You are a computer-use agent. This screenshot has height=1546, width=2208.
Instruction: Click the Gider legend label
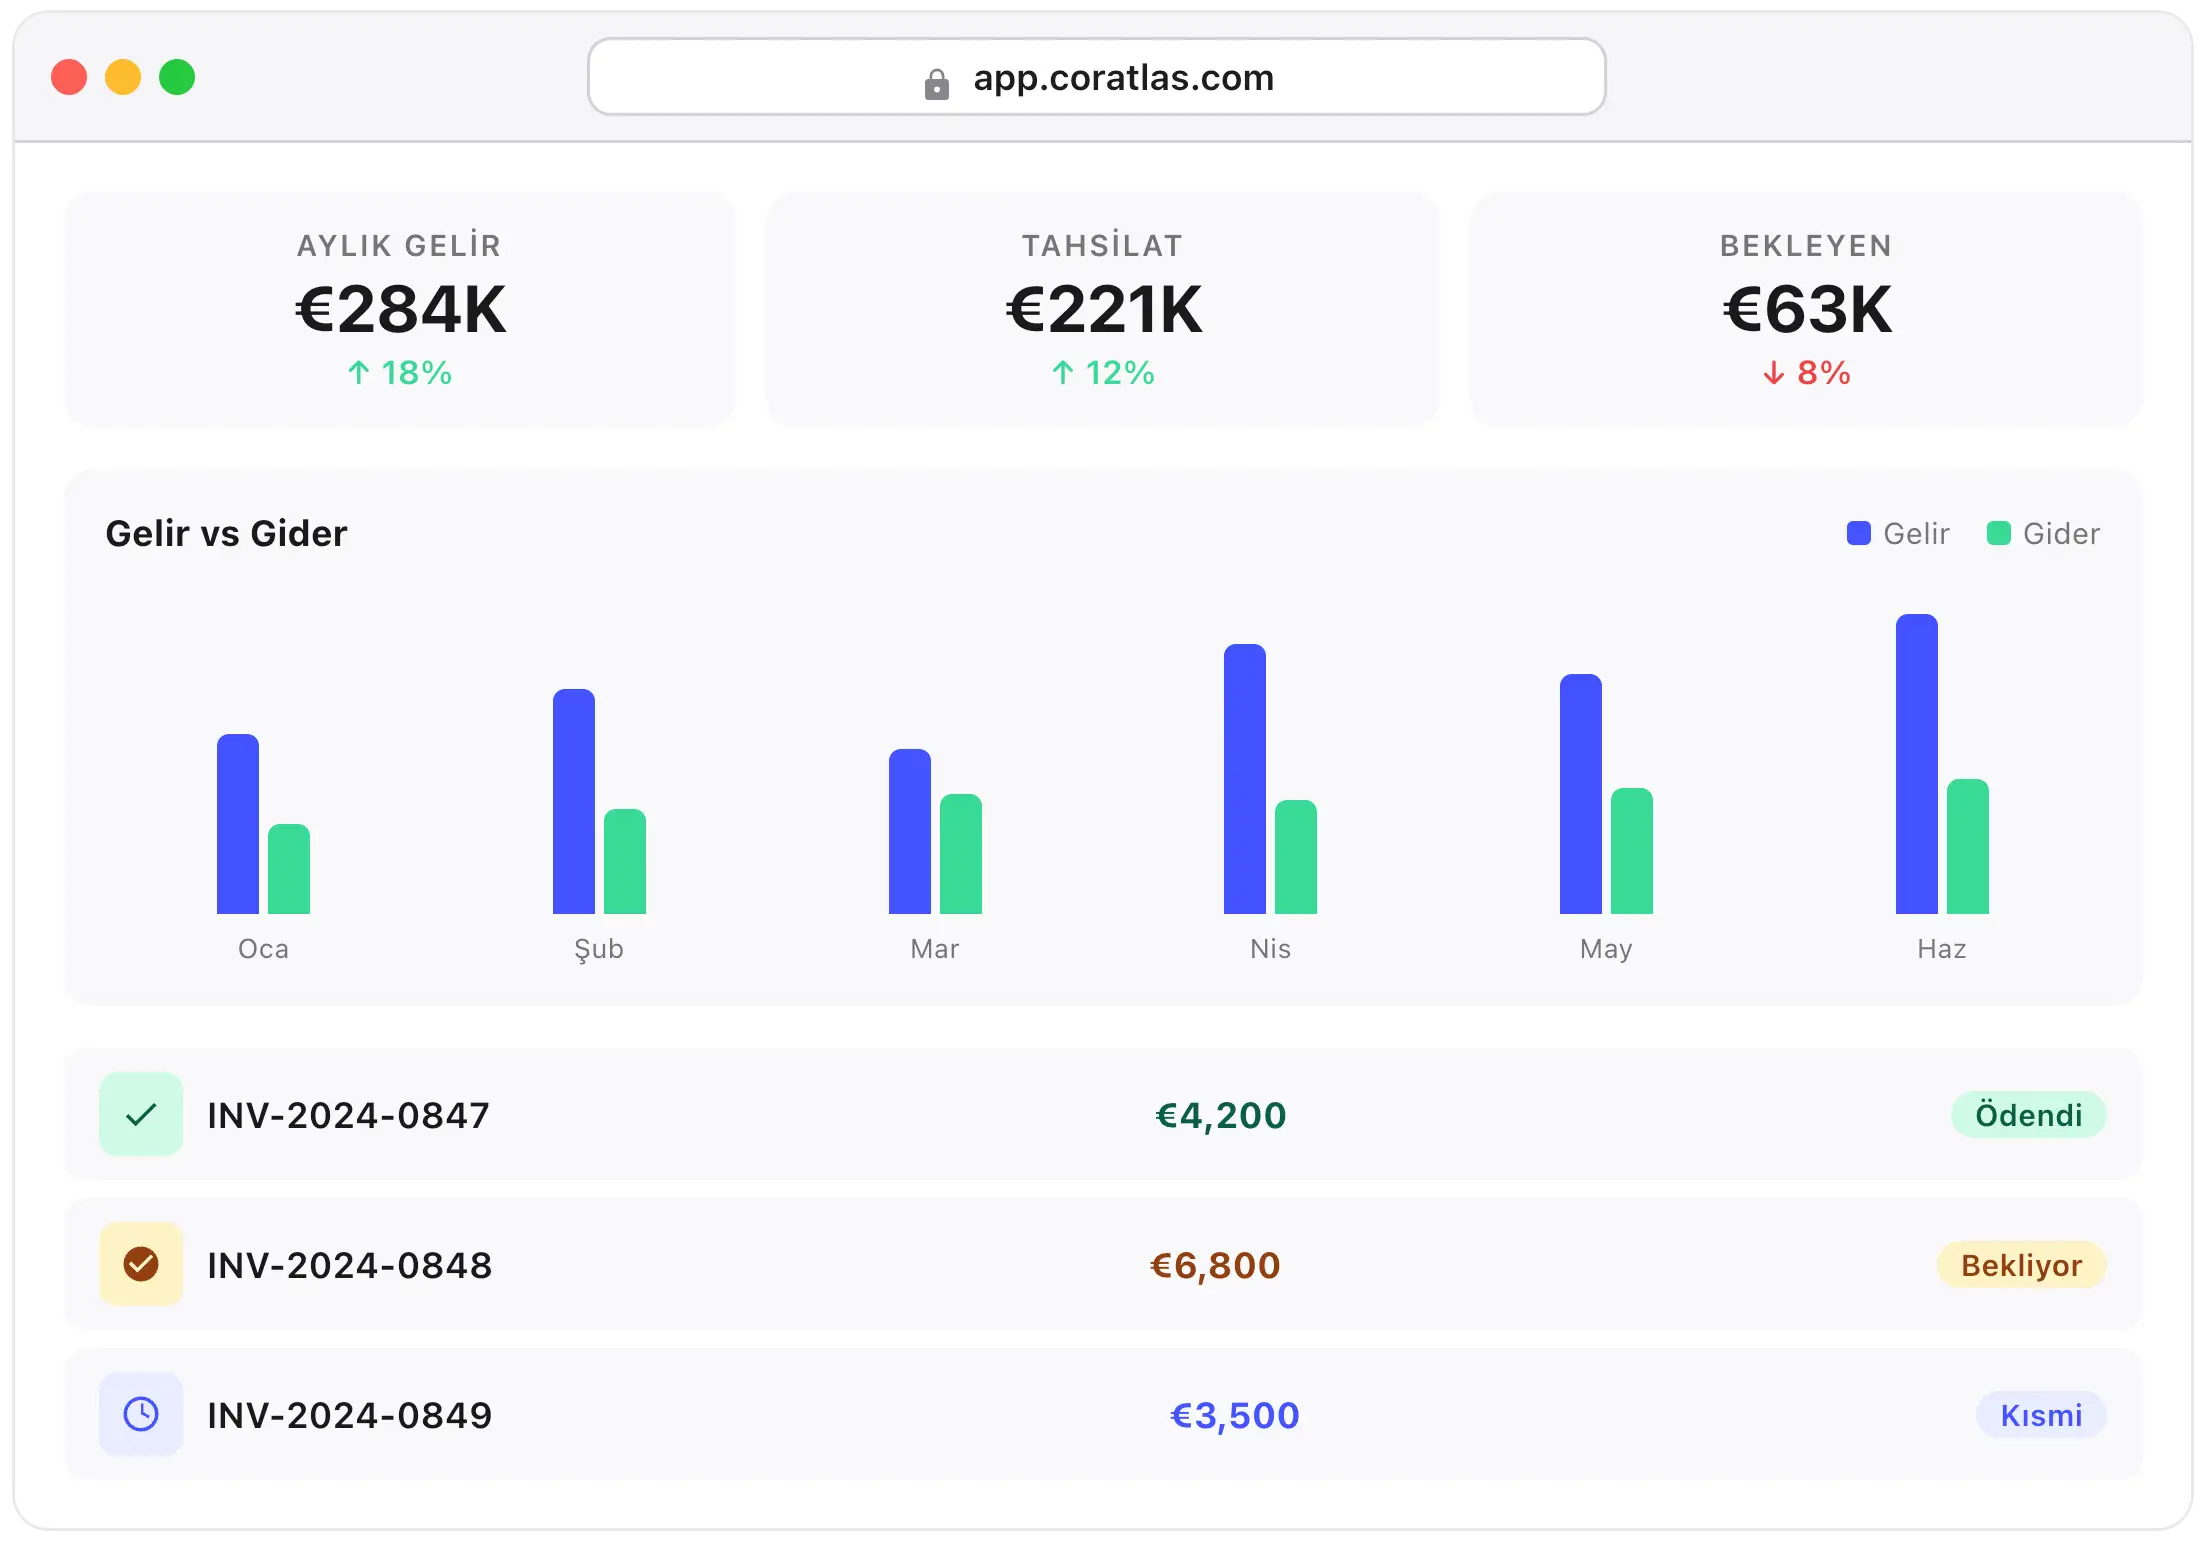click(2061, 533)
